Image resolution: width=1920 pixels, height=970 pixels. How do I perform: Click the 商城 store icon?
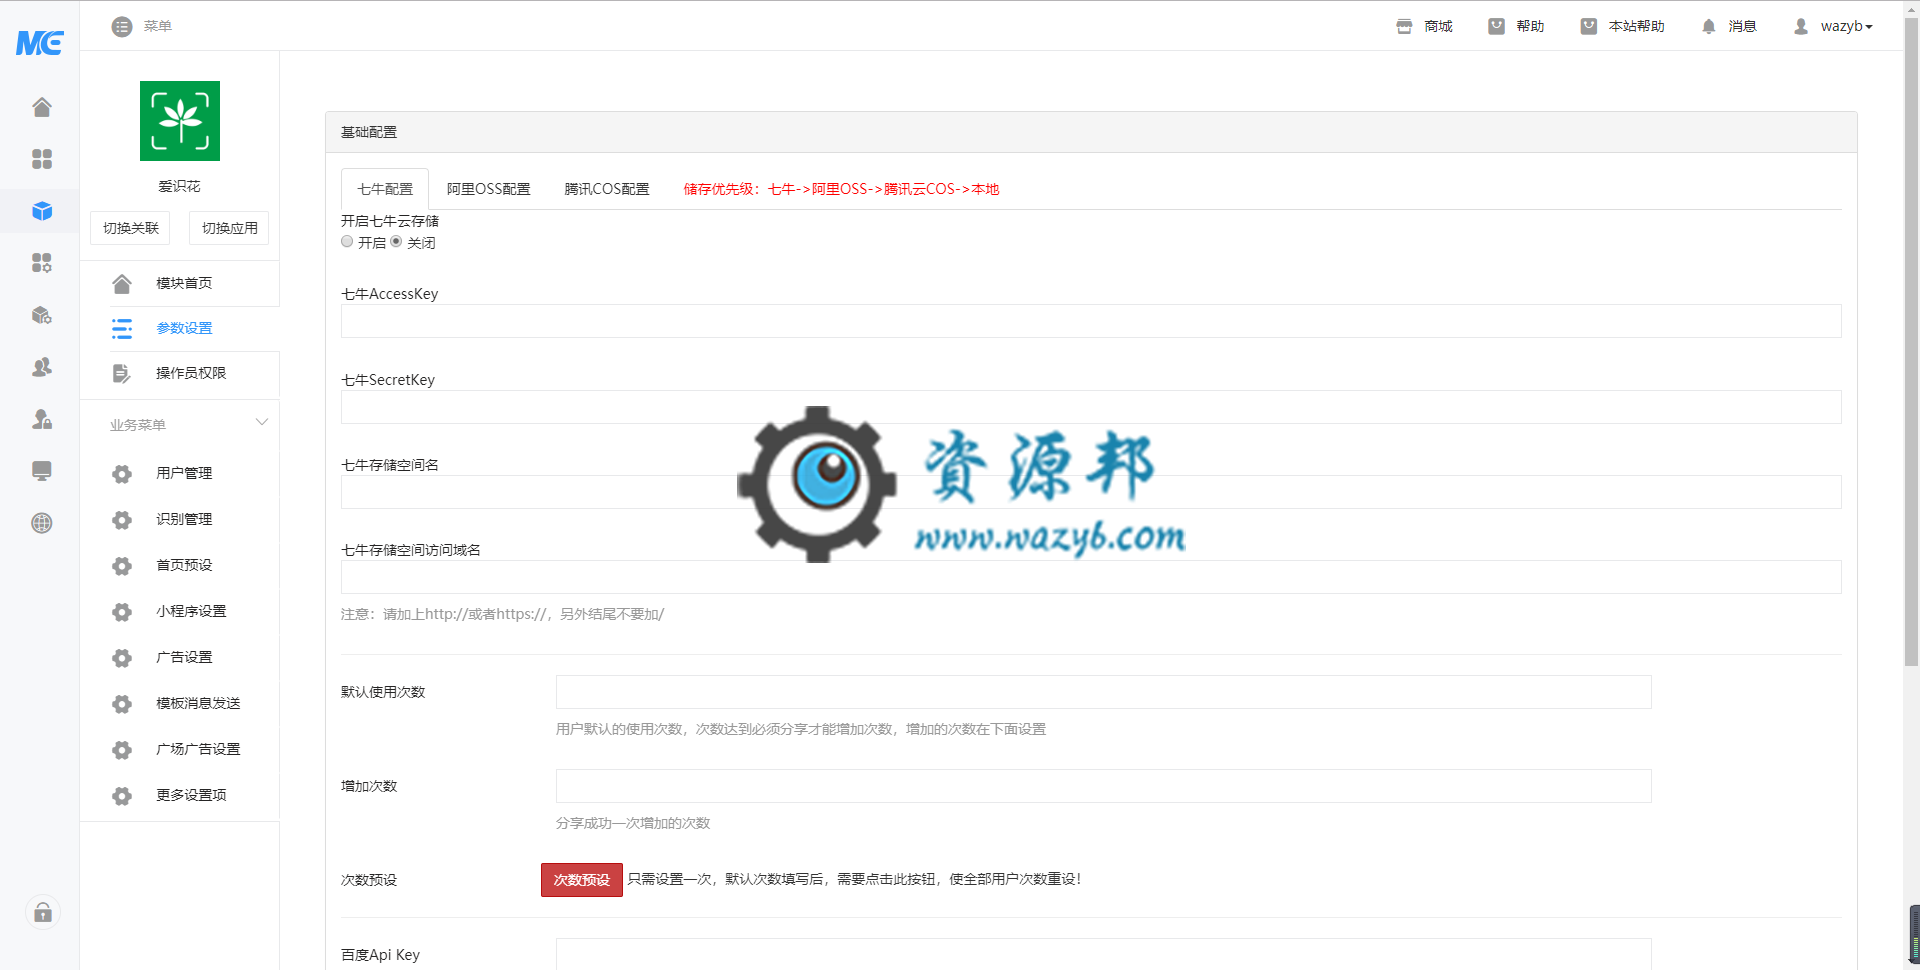(1404, 27)
